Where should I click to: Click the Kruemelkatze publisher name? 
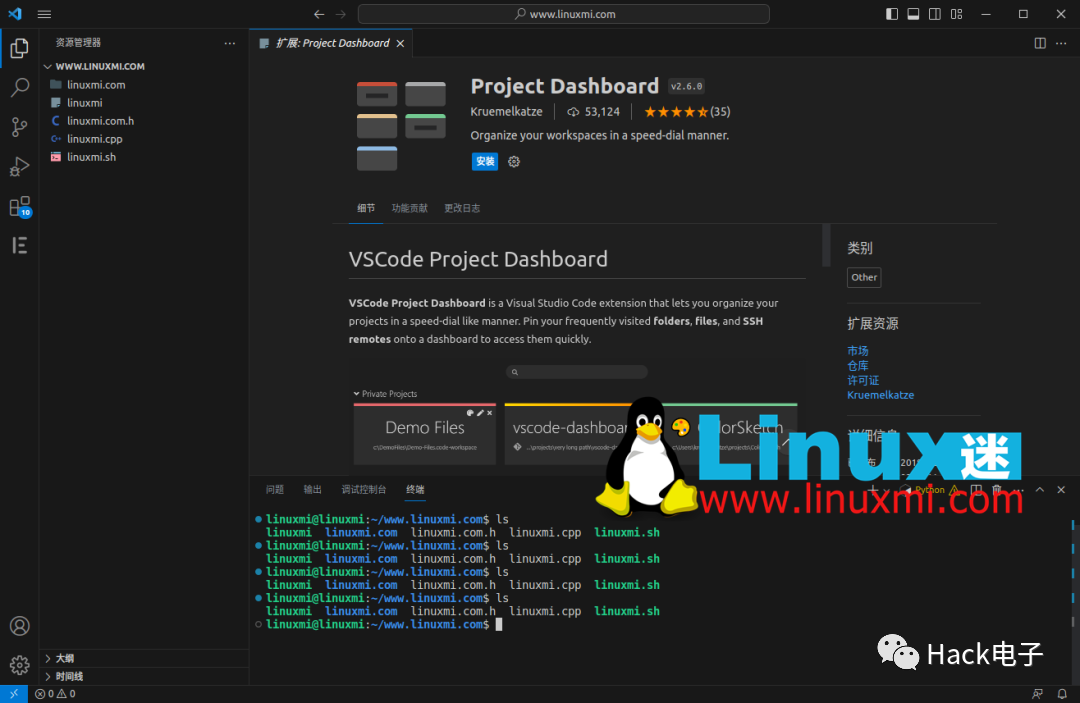click(x=506, y=112)
